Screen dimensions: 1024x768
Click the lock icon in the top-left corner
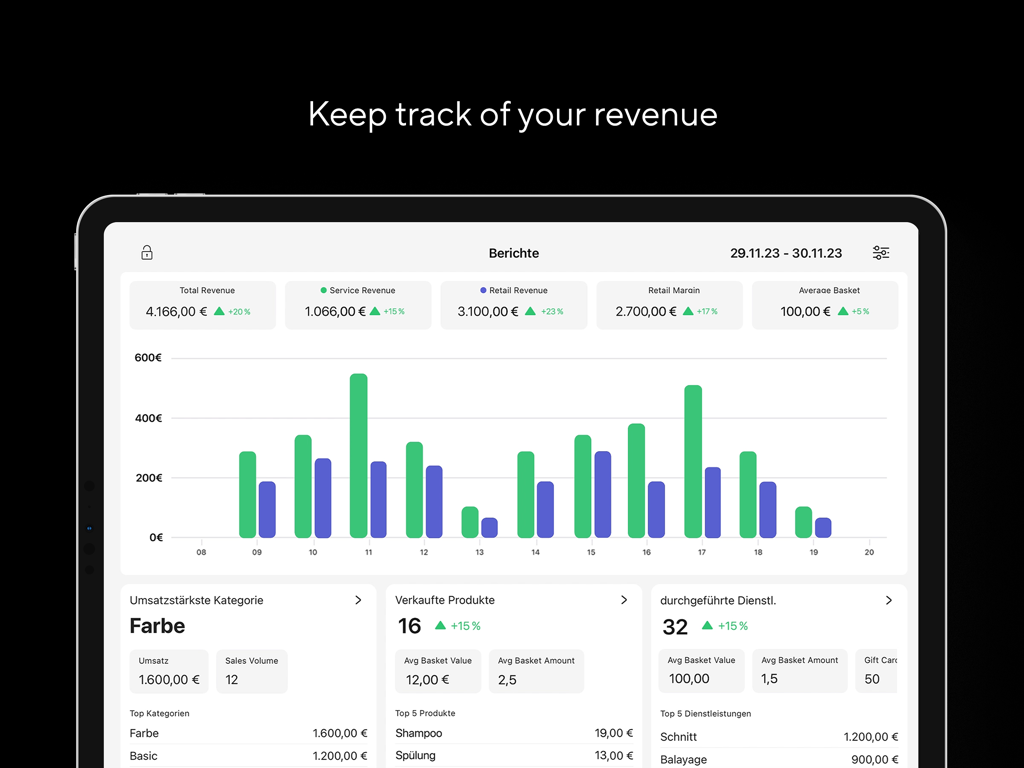[146, 252]
